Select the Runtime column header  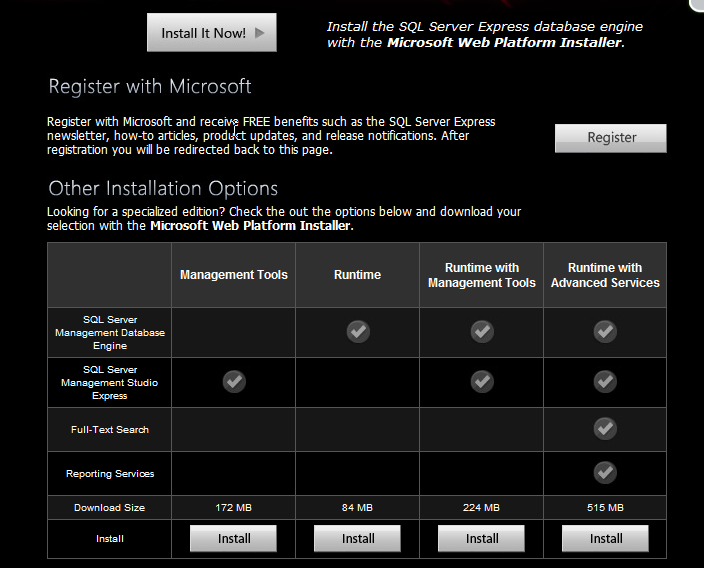(357, 275)
